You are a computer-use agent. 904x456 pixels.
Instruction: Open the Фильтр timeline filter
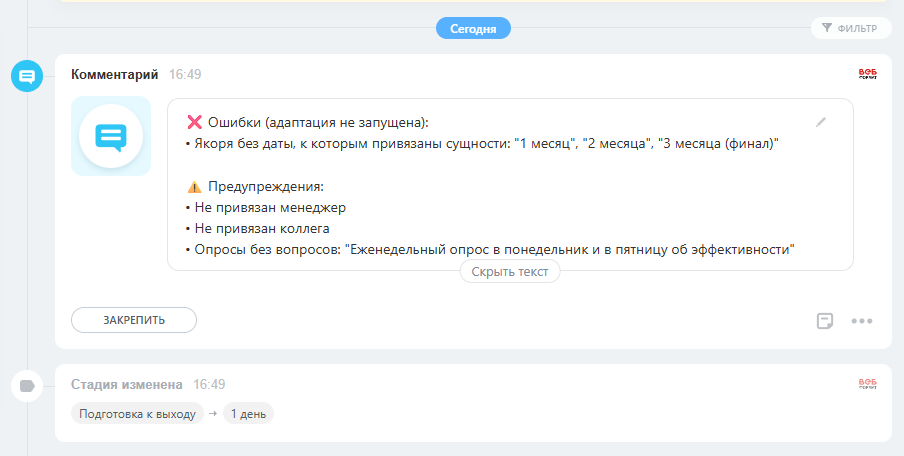[851, 28]
